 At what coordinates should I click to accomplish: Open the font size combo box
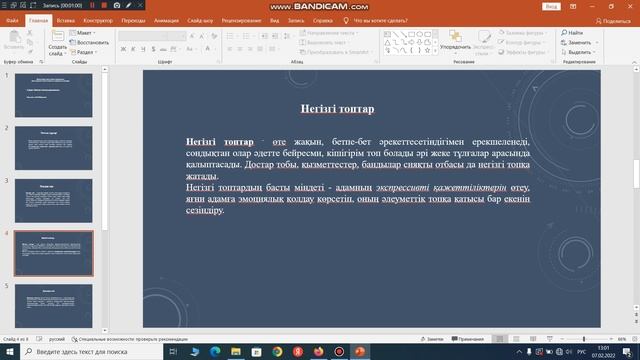178,36
